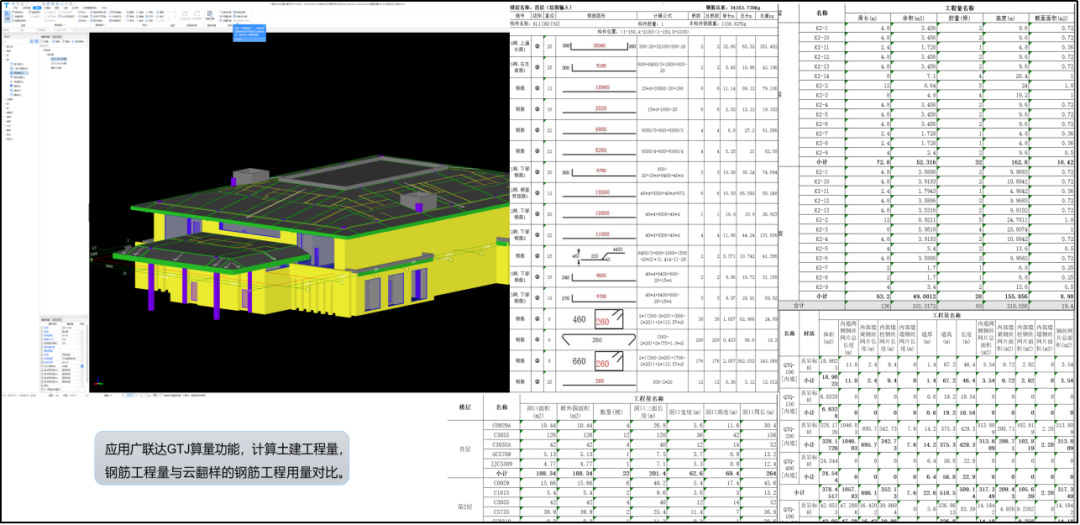The height and width of the screenshot is (525, 1080).
Task: Click the 首层 floor cell in openings table
Action: [465, 448]
